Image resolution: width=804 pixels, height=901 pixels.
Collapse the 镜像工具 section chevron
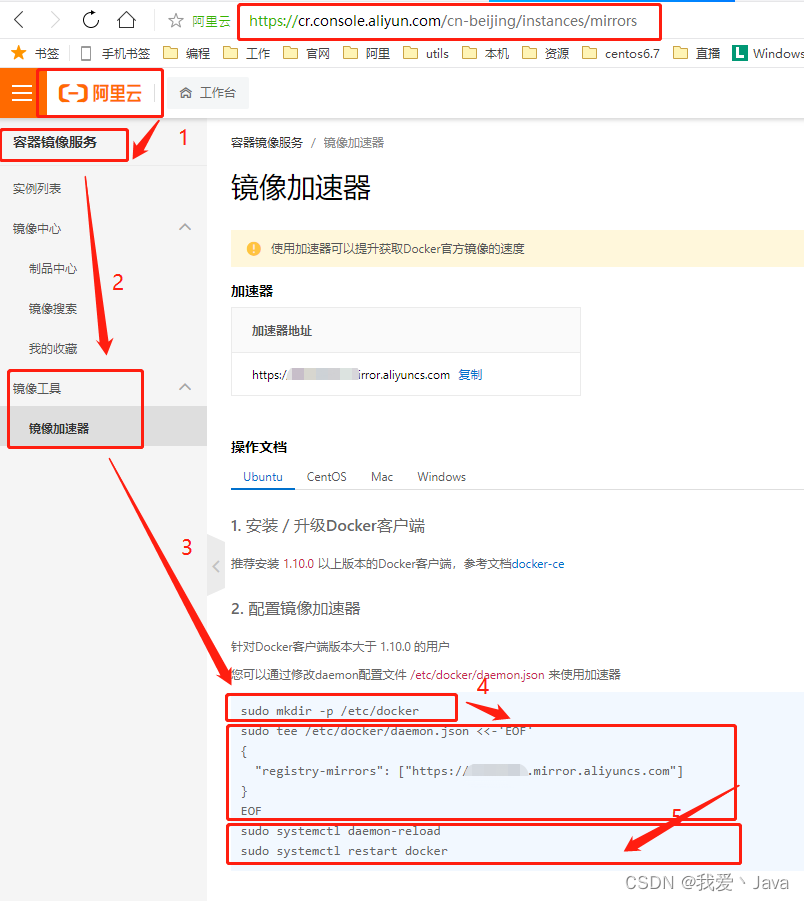[x=185, y=387]
